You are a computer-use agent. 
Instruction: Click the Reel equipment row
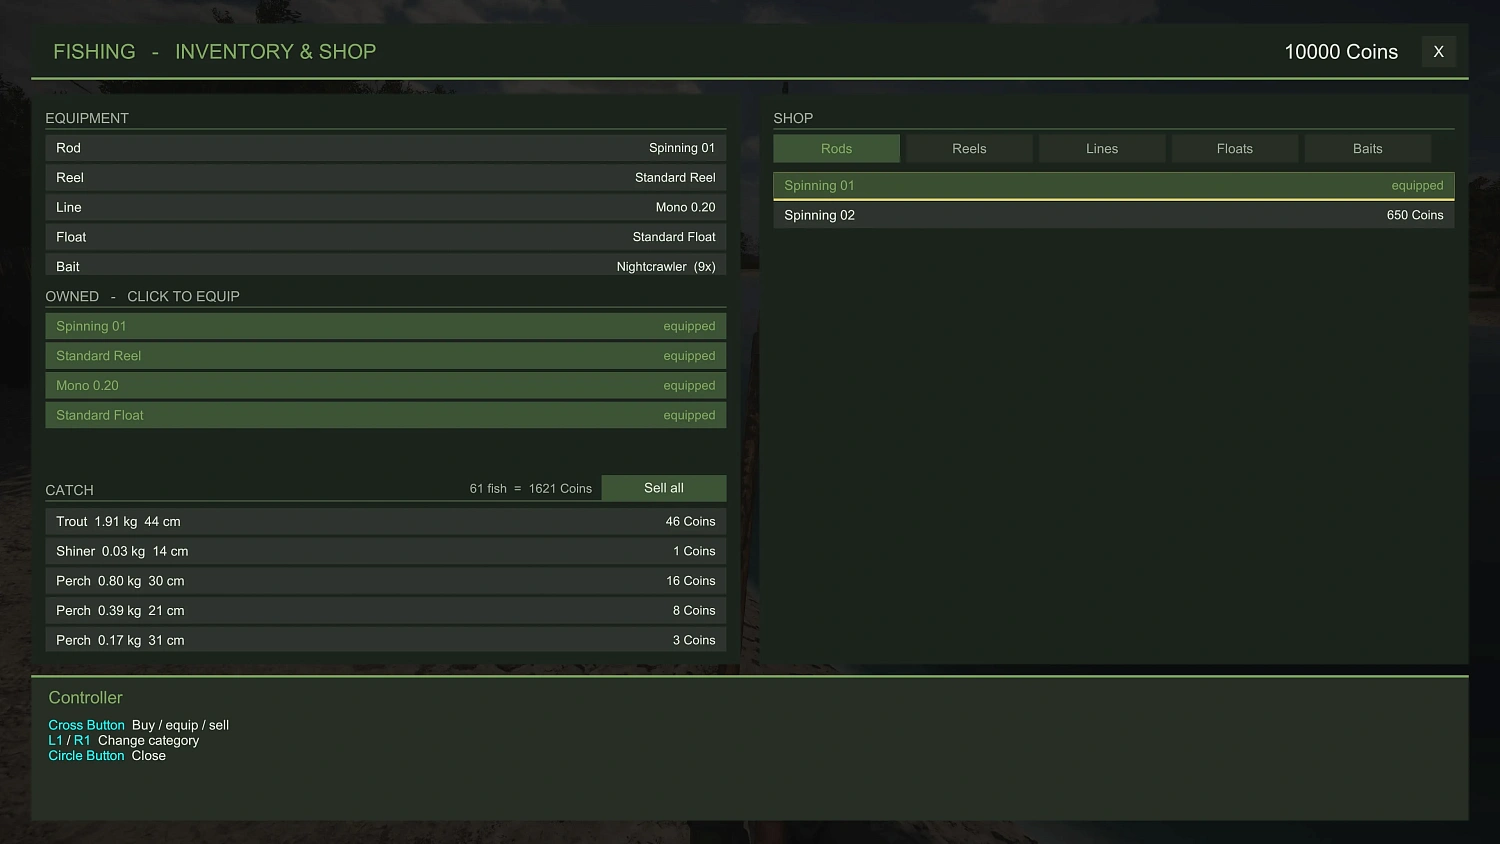[386, 178]
